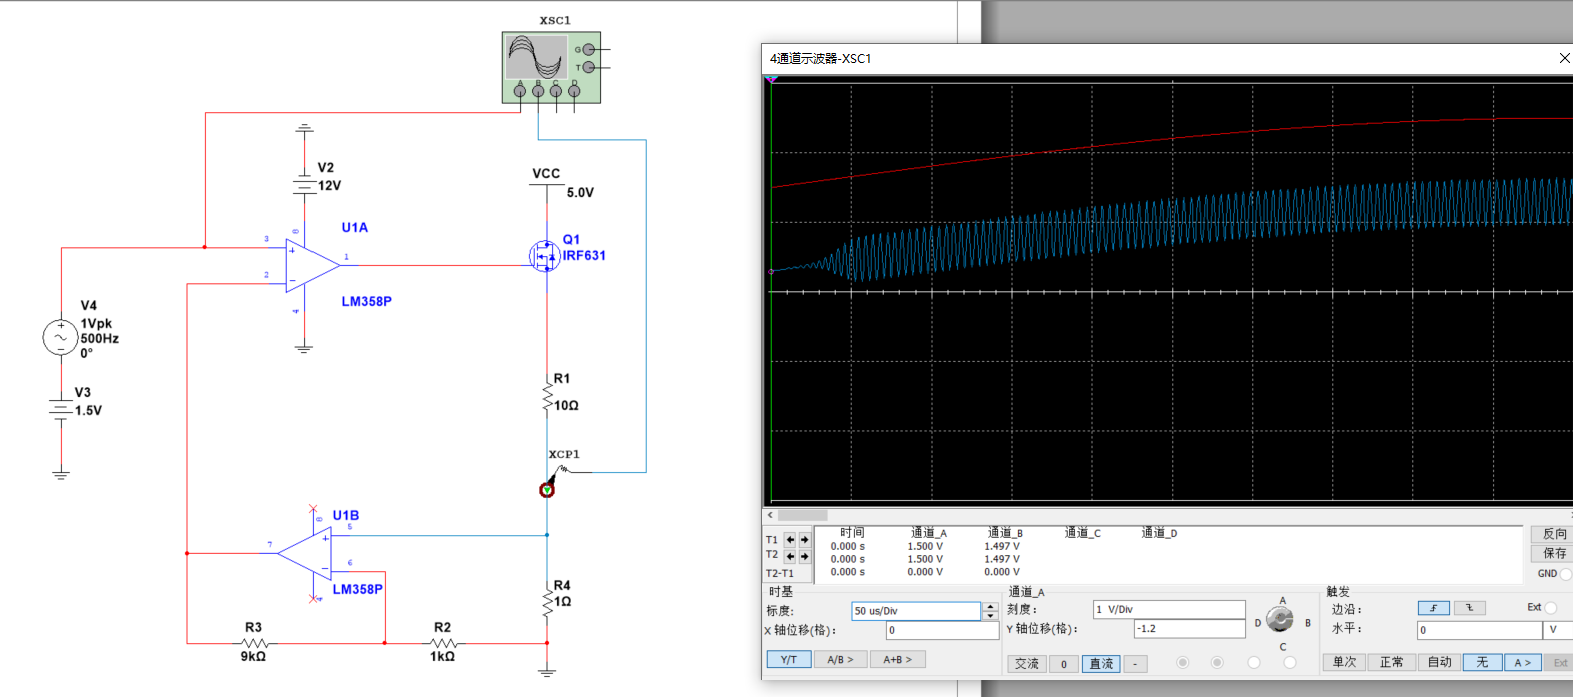Click the T1 cursor marker atop waveform display

coord(771,79)
